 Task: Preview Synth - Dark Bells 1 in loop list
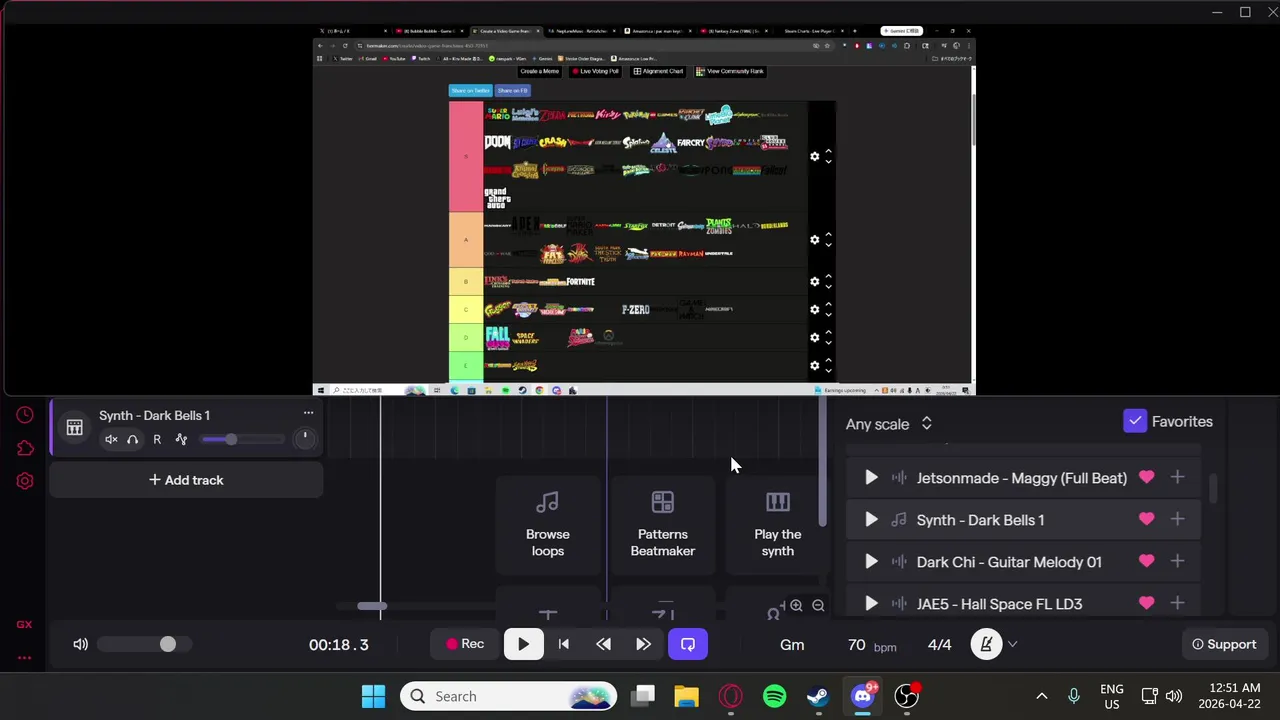pyautogui.click(x=871, y=520)
